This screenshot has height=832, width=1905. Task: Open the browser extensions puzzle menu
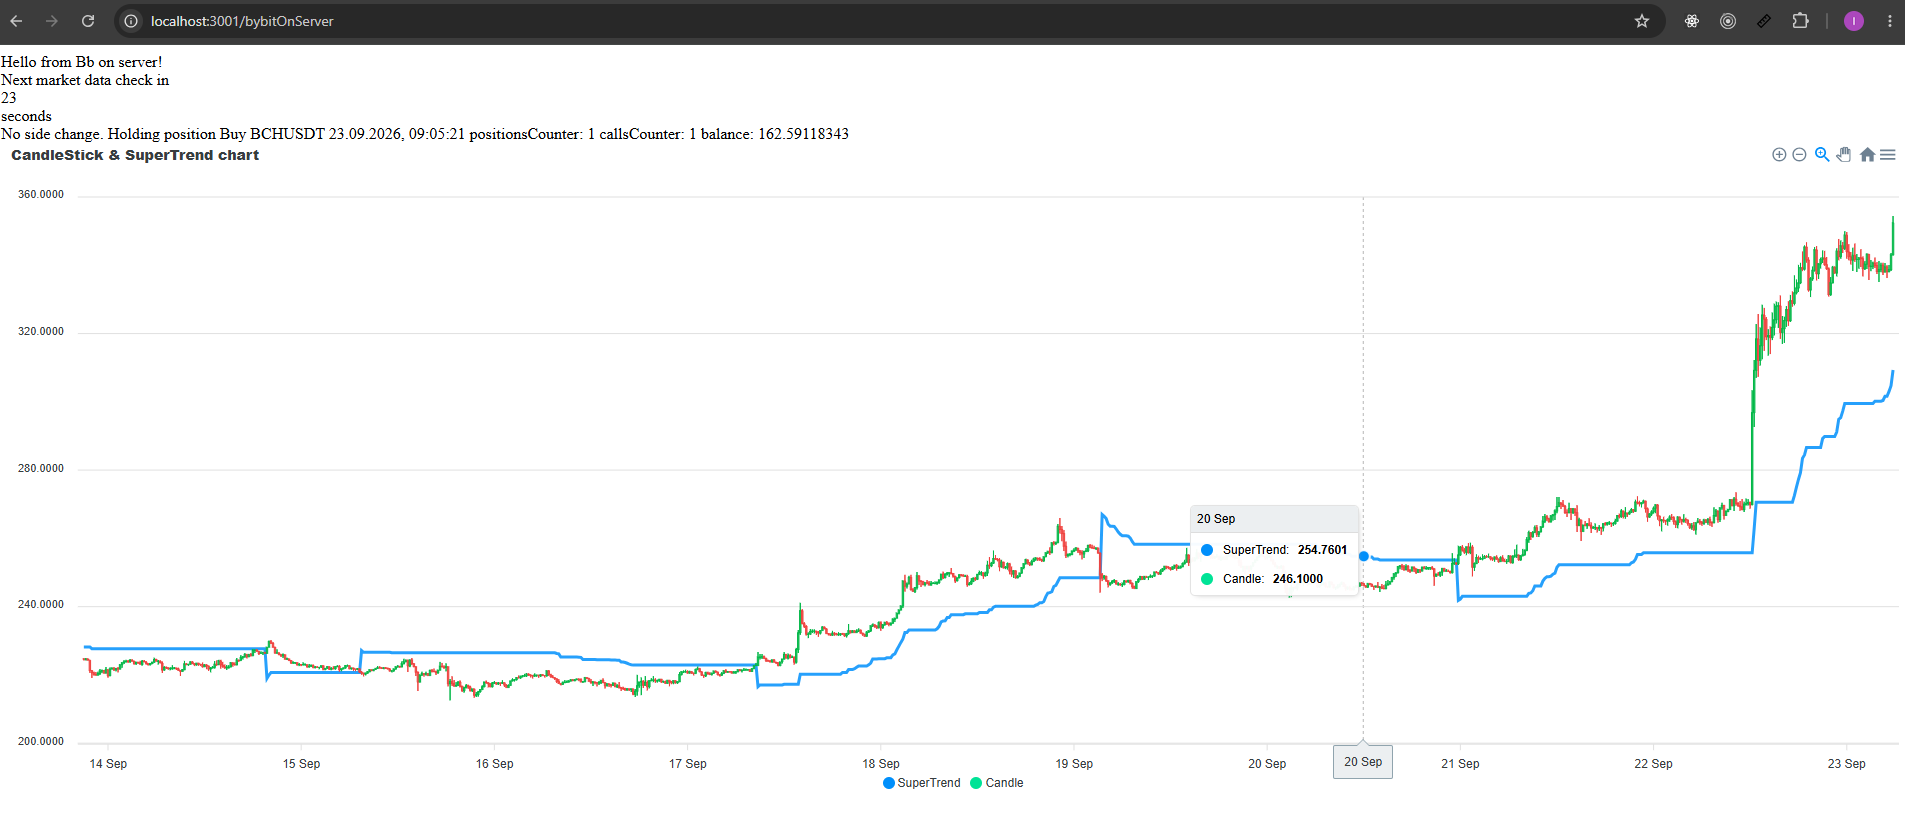click(1800, 21)
